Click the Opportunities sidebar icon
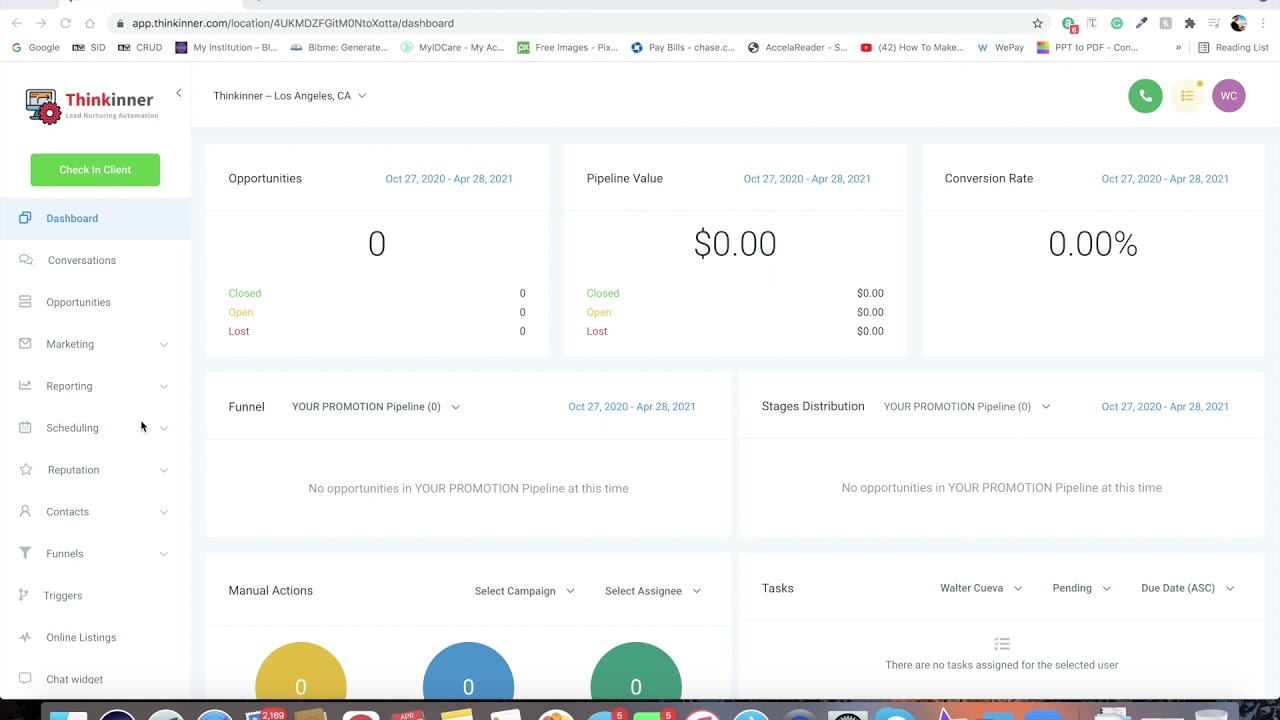1280x720 pixels. click(x=25, y=302)
